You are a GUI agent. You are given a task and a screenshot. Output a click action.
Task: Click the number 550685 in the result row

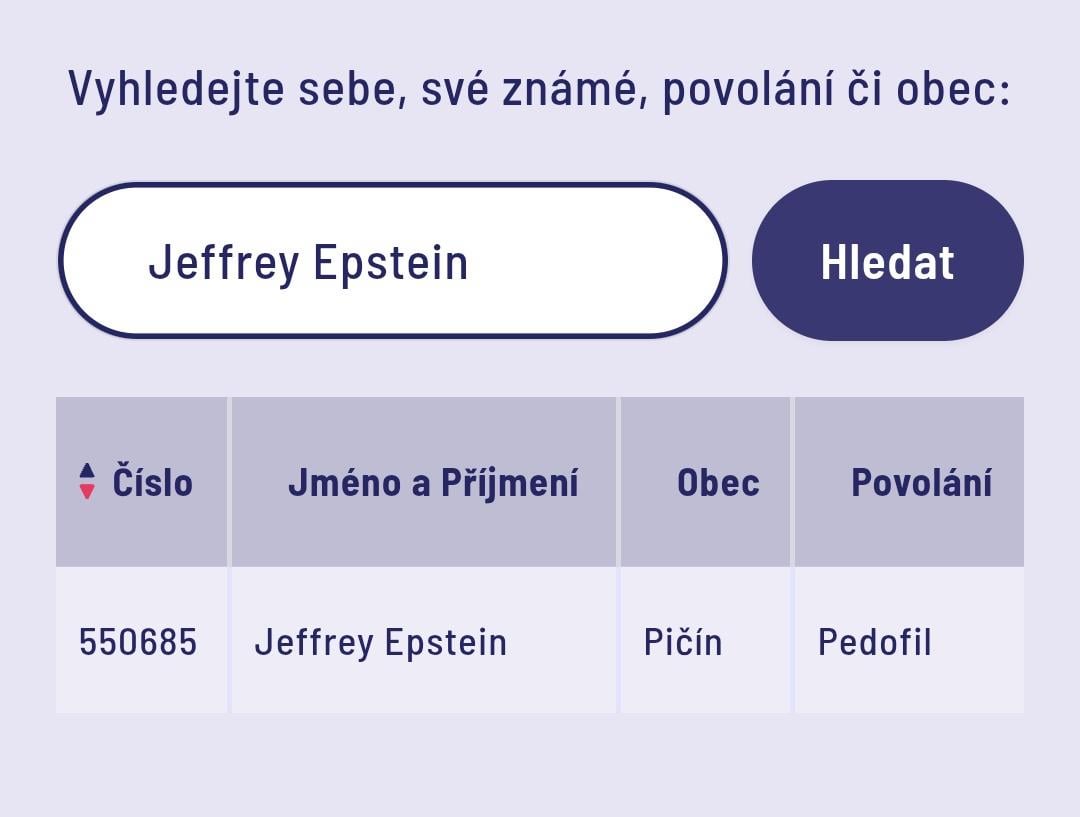(x=138, y=642)
